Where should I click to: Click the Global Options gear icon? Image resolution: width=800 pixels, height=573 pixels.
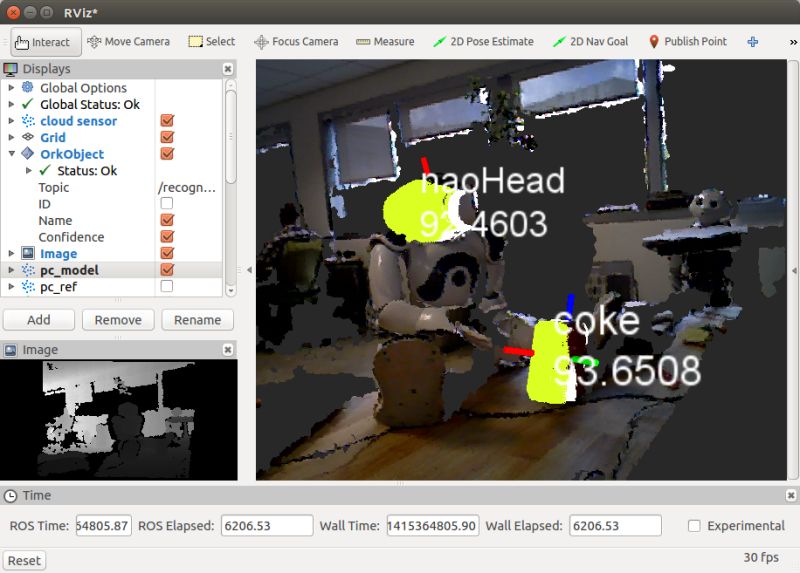(x=28, y=87)
